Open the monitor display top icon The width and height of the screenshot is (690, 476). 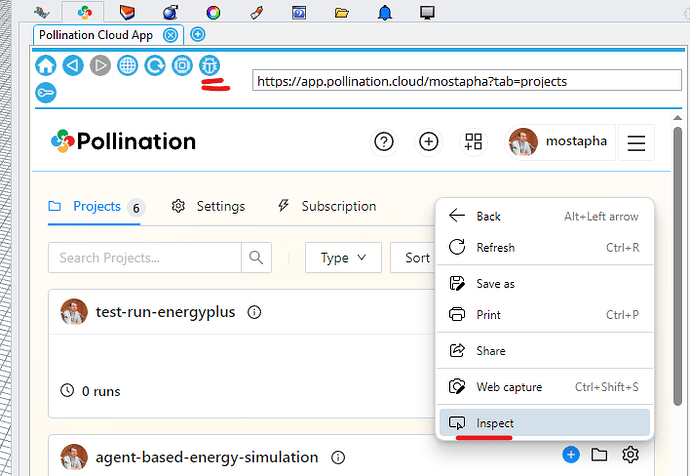427,12
